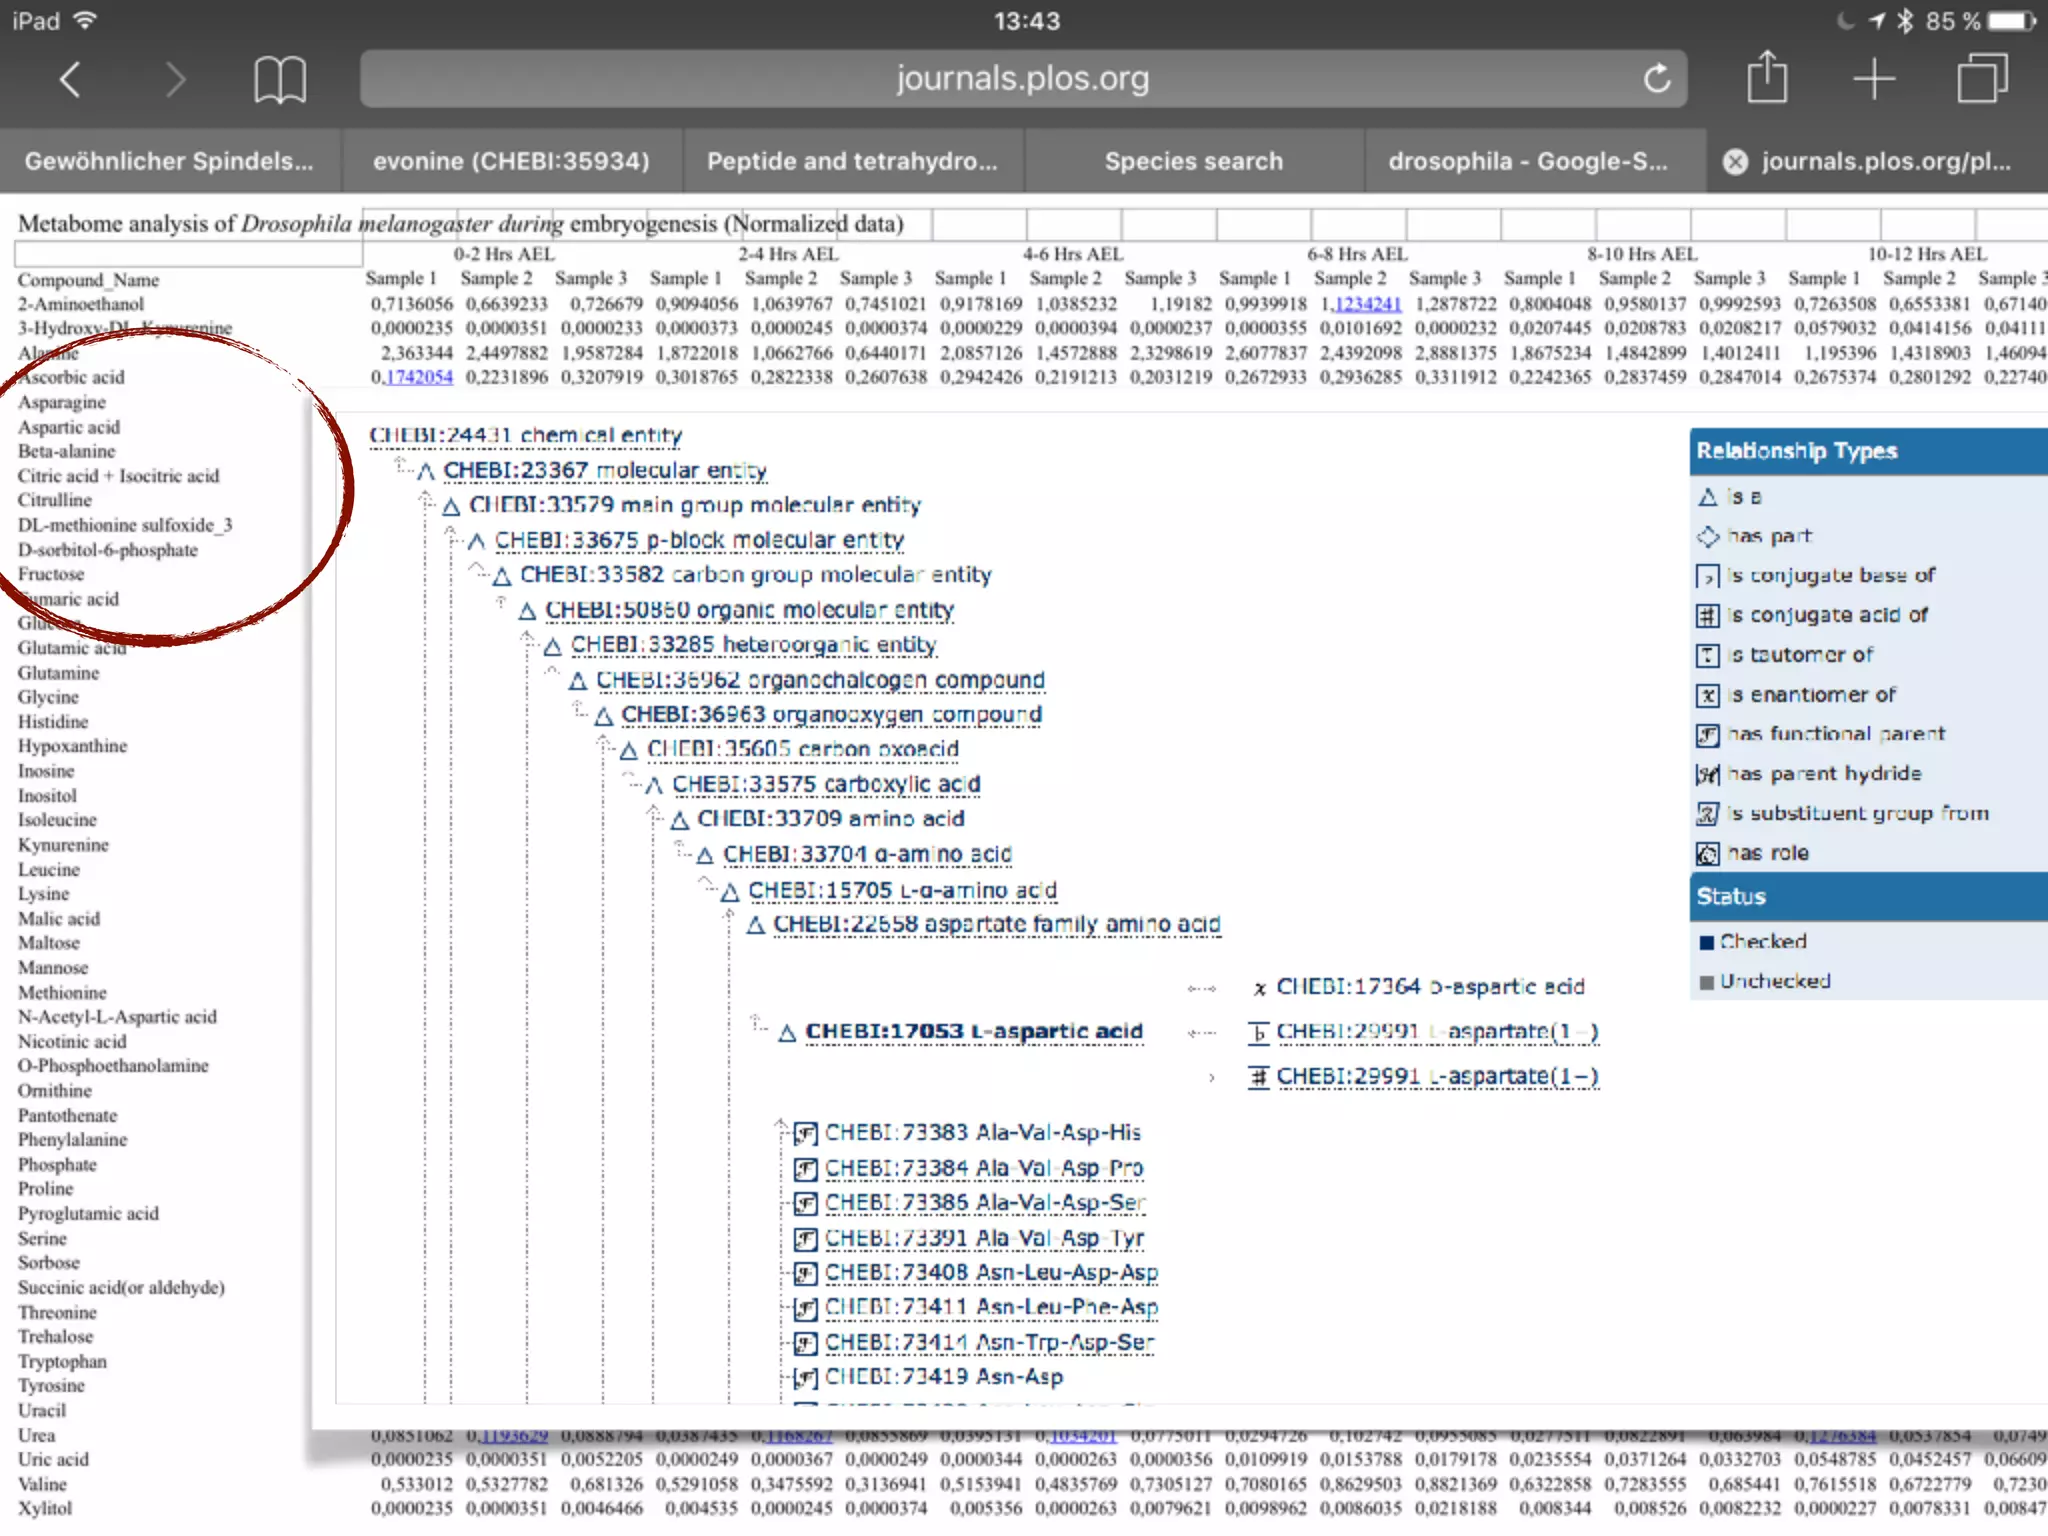The image size is (2048, 1536).
Task: Open the share sheet icon
Action: tap(1767, 78)
